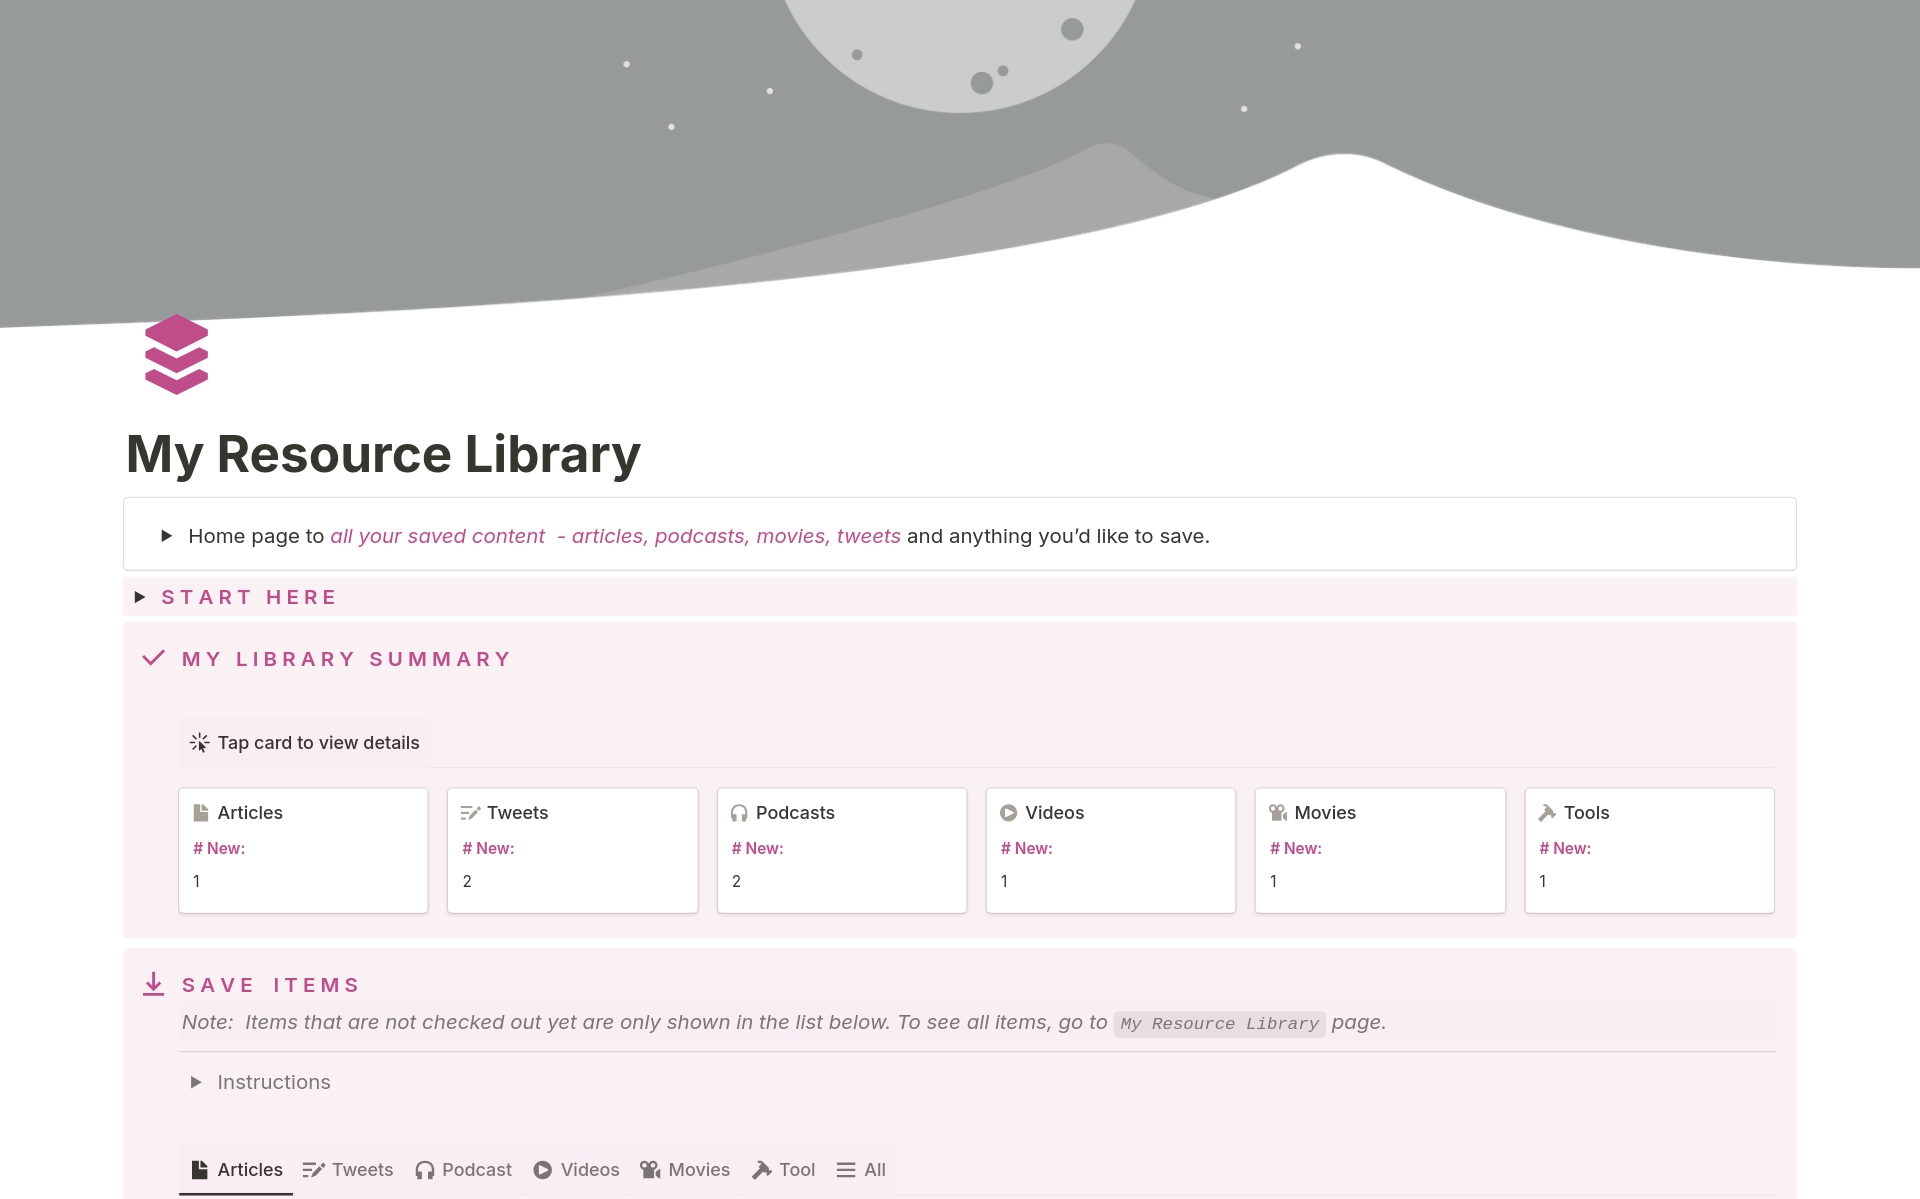
Task: Switch to the Tweets tab
Action: coord(347,1170)
